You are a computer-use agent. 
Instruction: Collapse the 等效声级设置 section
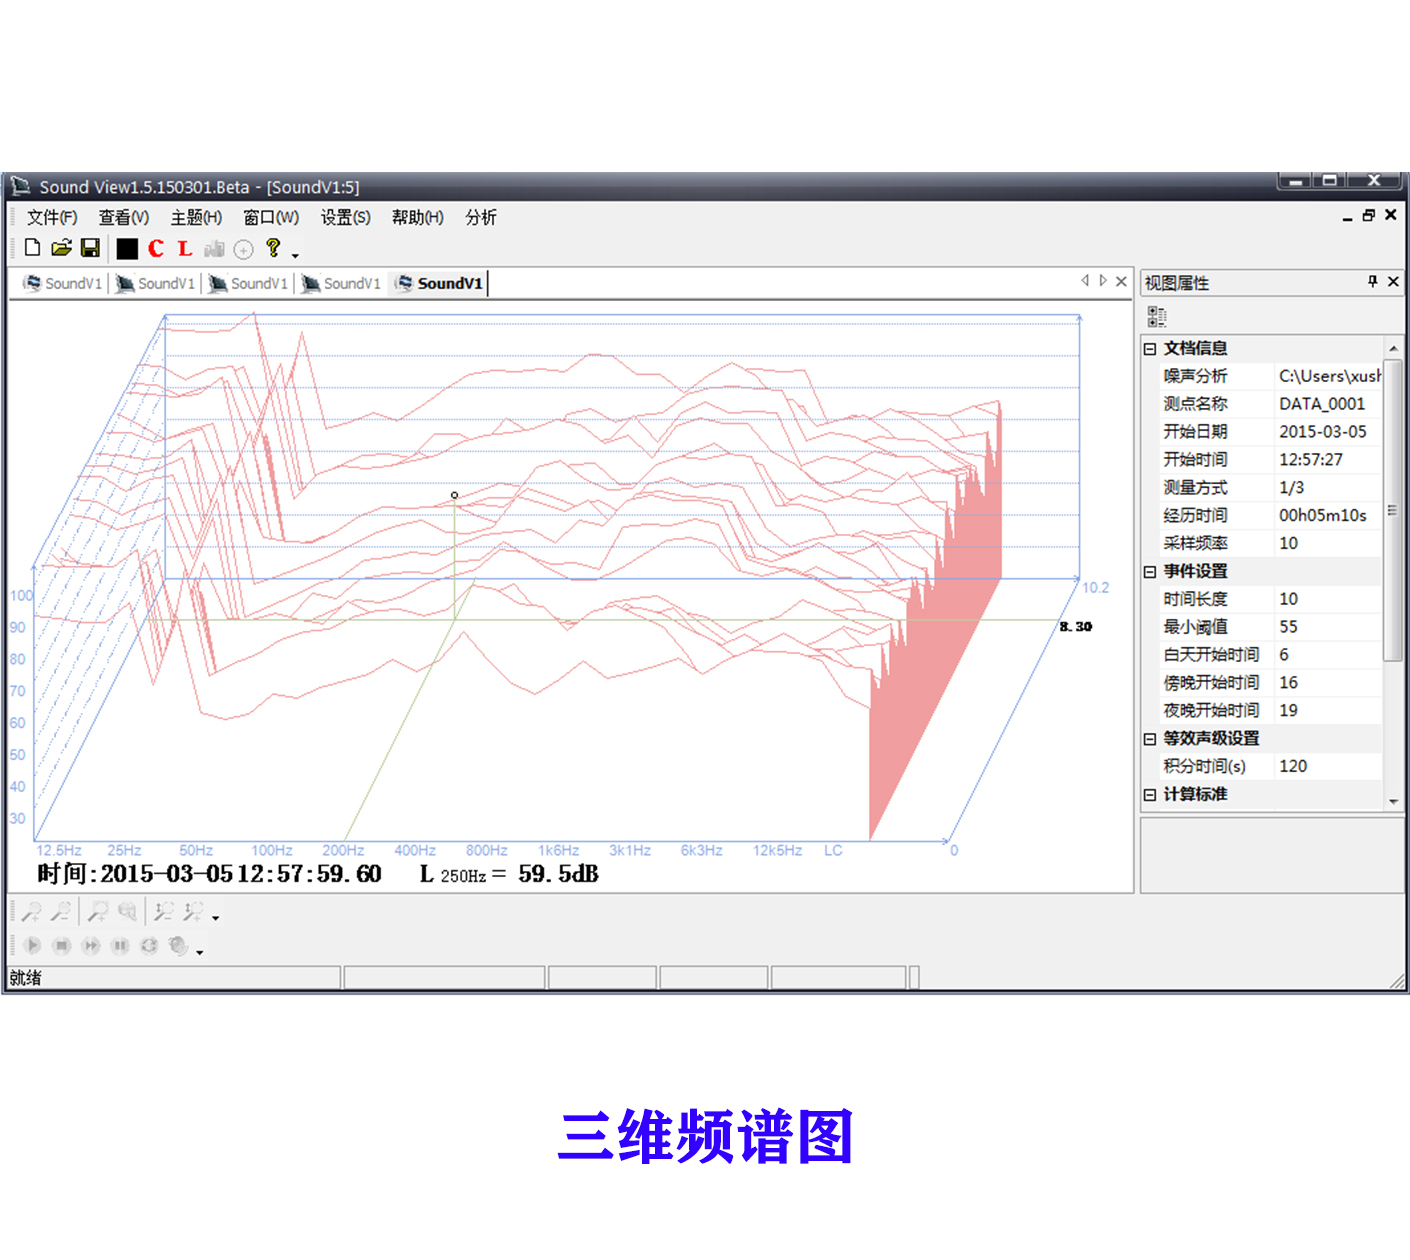tap(1149, 738)
